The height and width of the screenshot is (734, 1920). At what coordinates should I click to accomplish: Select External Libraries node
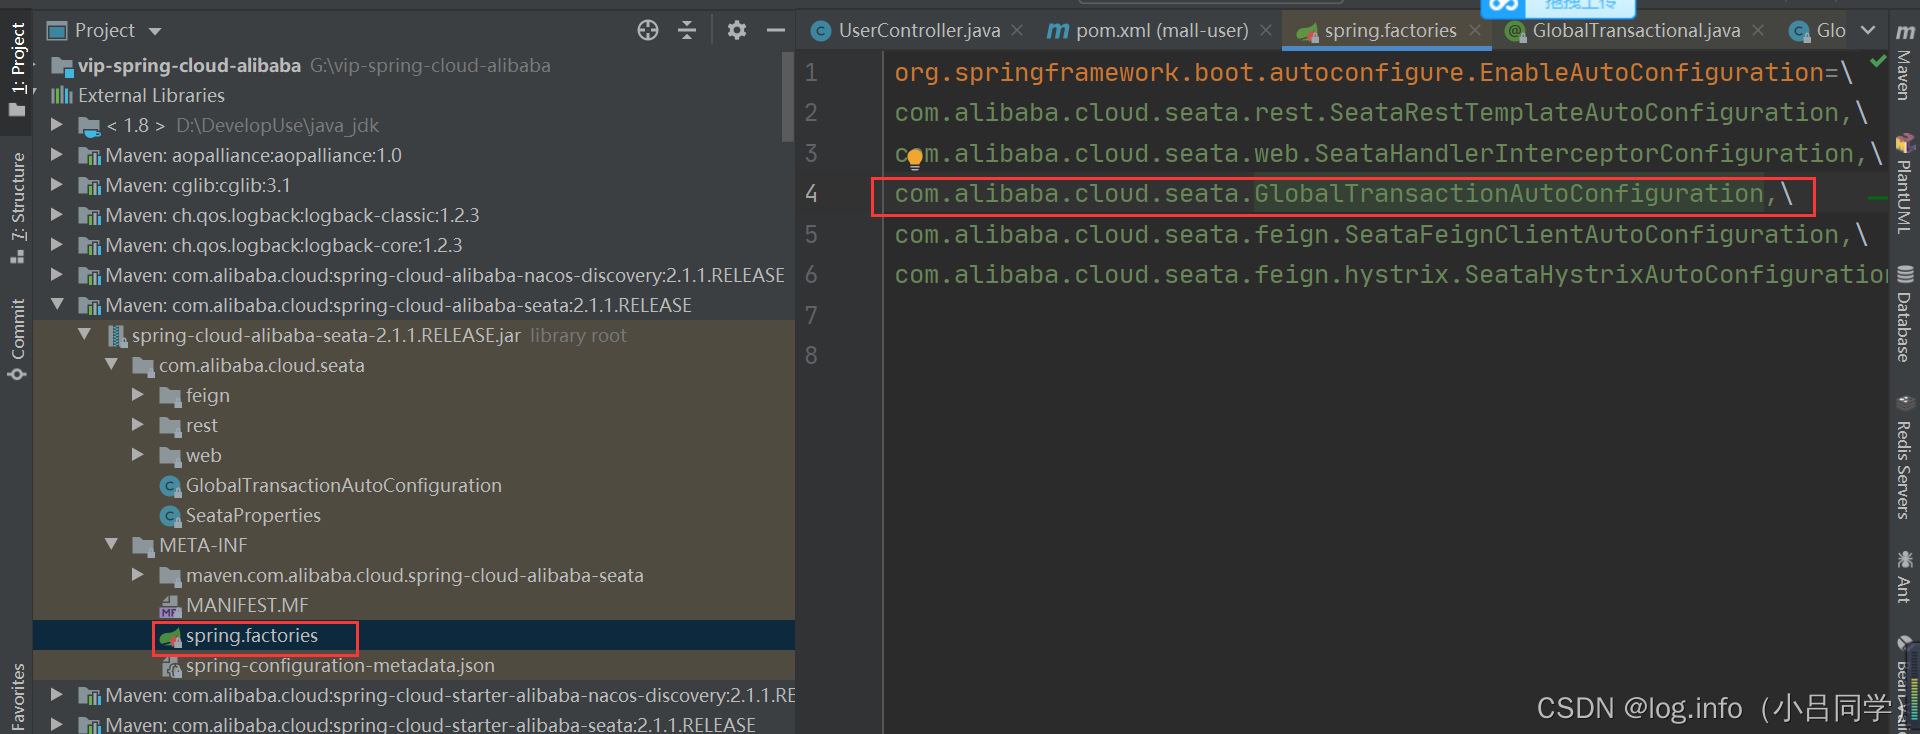click(151, 95)
